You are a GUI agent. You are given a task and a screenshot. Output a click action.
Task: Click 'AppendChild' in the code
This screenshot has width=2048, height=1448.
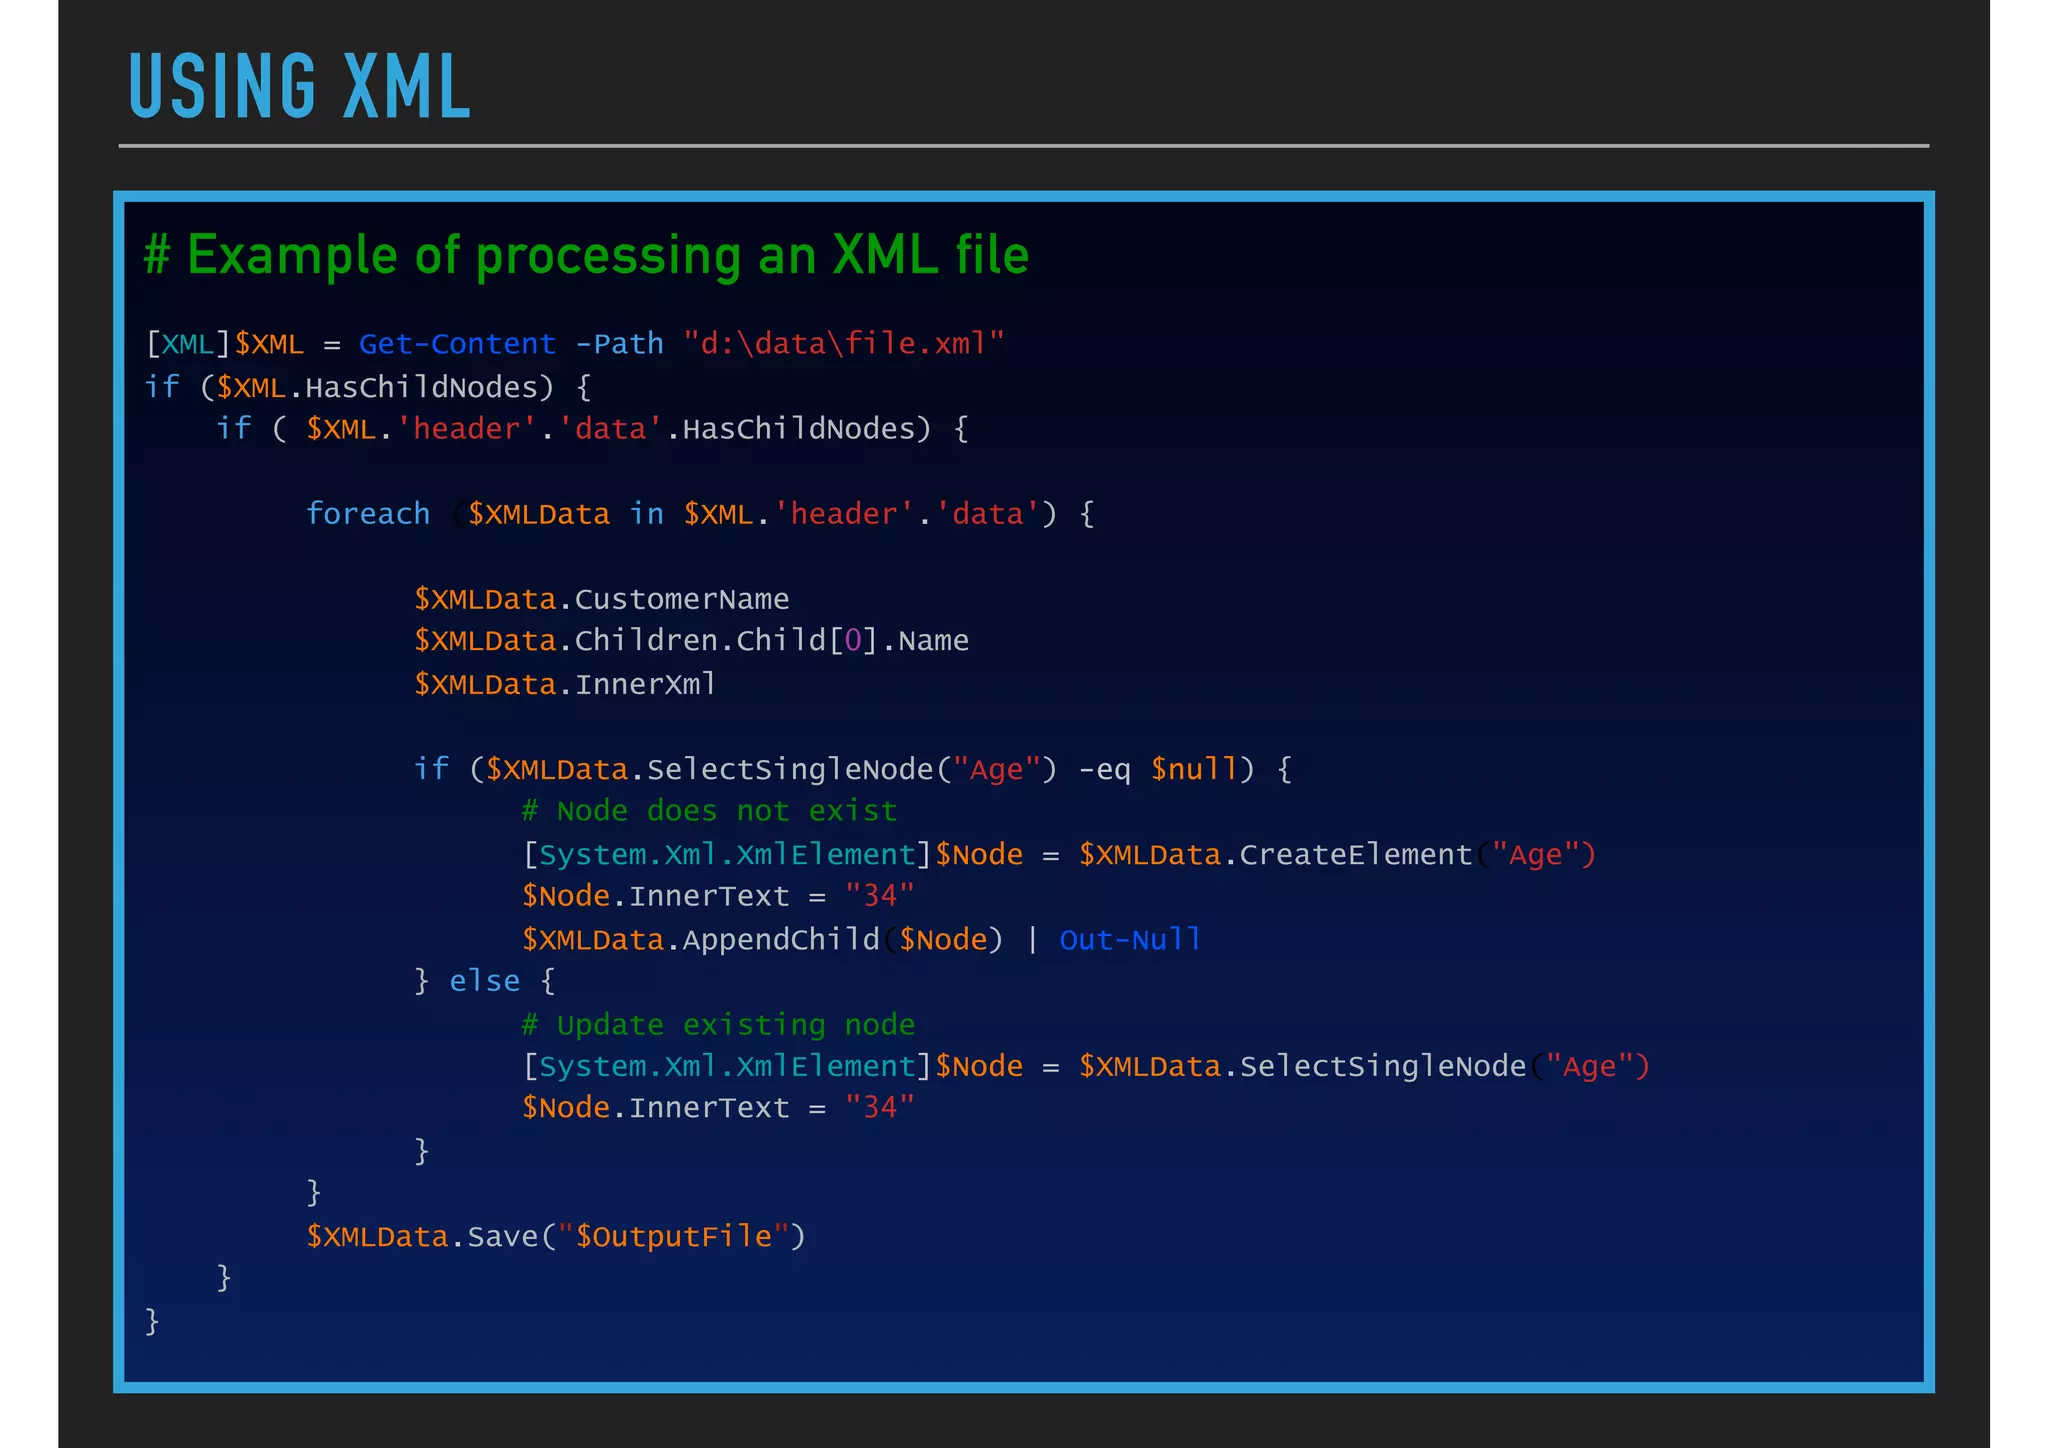point(781,940)
